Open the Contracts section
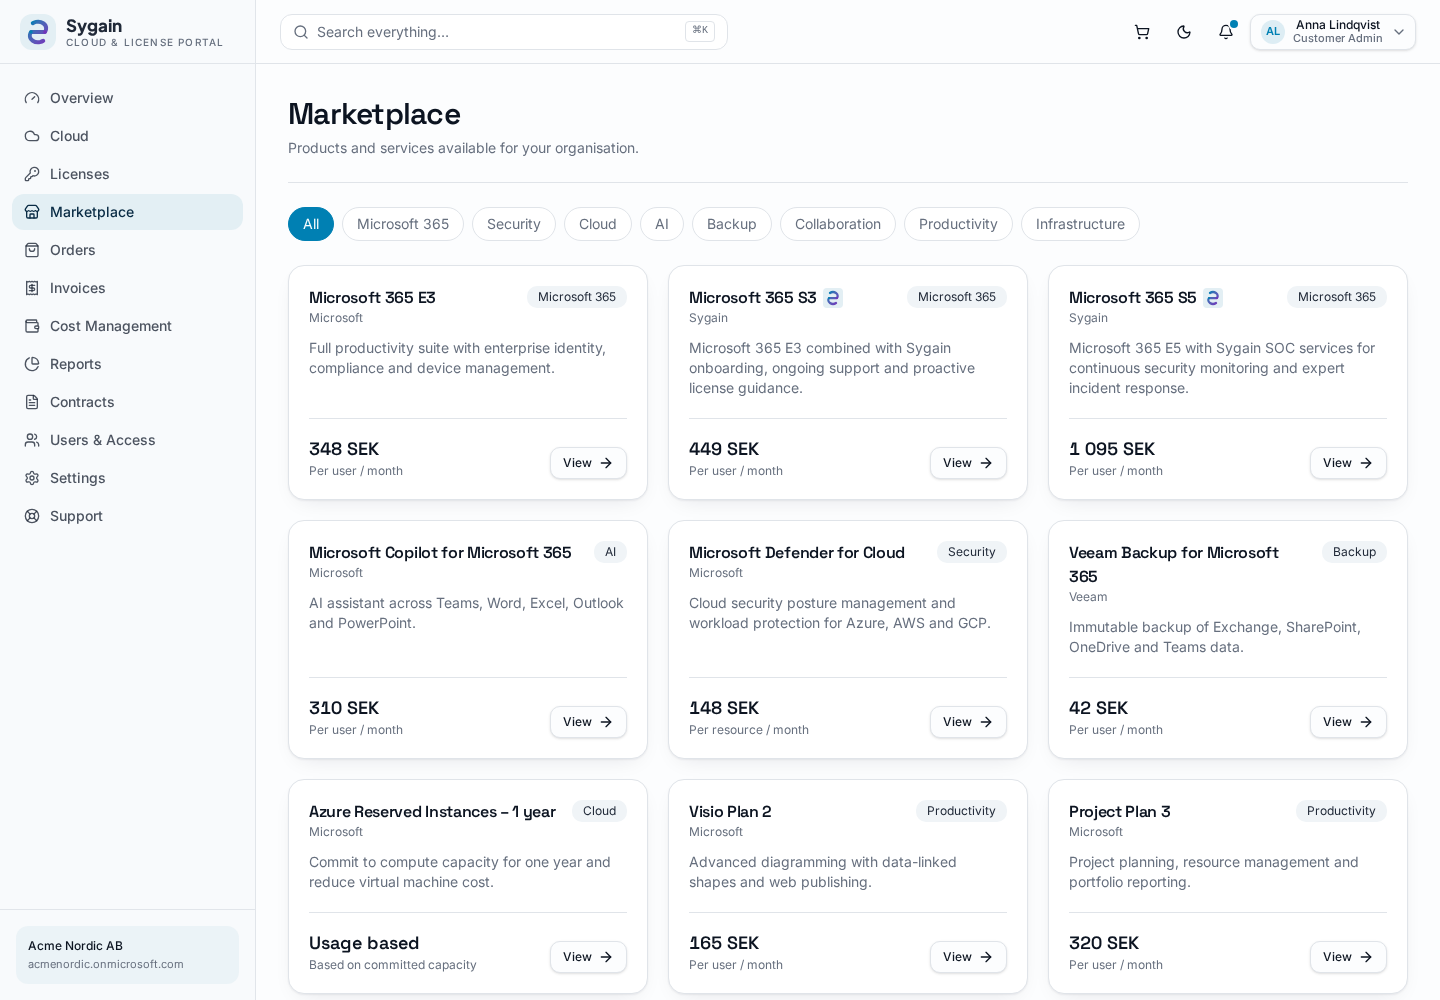Image resolution: width=1440 pixels, height=1000 pixels. (127, 402)
